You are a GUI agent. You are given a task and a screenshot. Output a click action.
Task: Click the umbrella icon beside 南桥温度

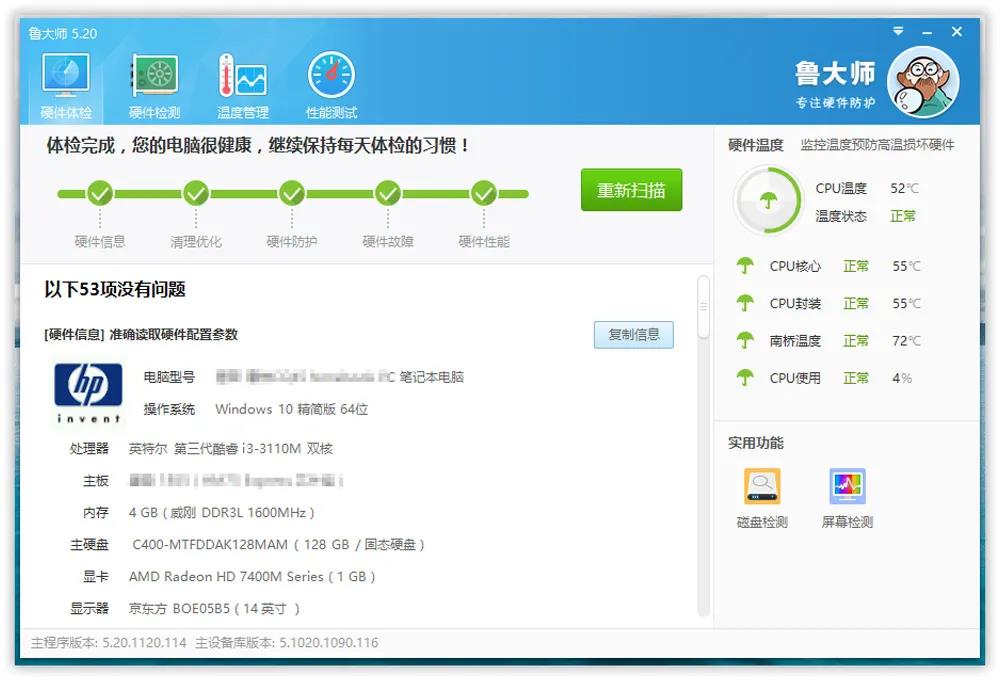pyautogui.click(x=745, y=340)
